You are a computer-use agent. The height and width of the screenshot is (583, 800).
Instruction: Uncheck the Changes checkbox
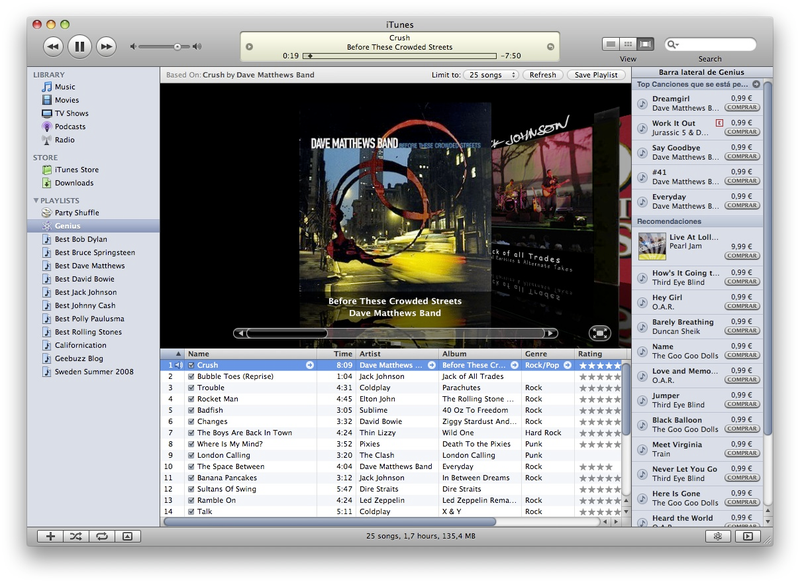click(191, 421)
